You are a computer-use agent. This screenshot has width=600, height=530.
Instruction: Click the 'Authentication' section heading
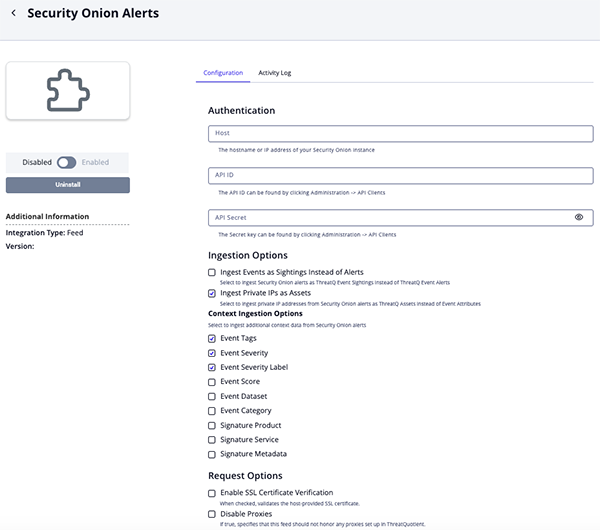pos(241,111)
